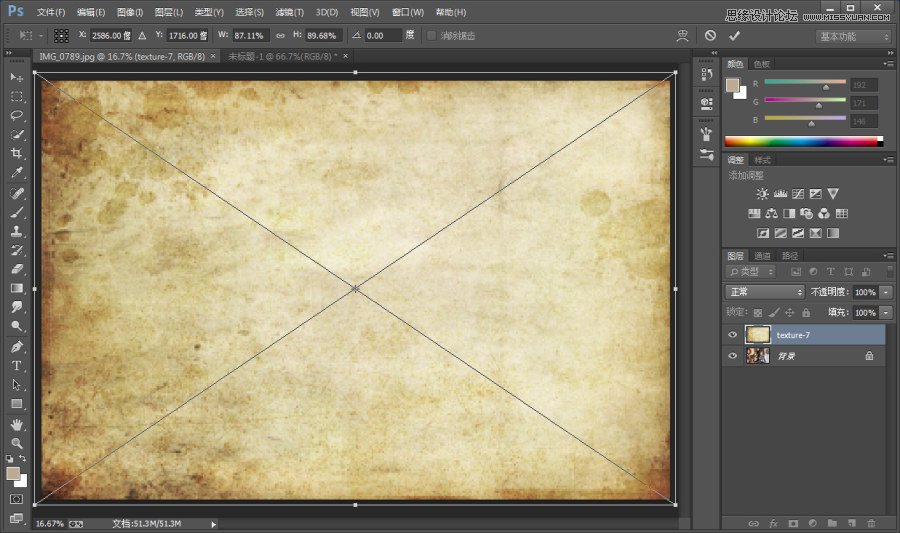The image size is (900, 533).
Task: Select the Zoom tool in toolbar
Action: (16, 443)
